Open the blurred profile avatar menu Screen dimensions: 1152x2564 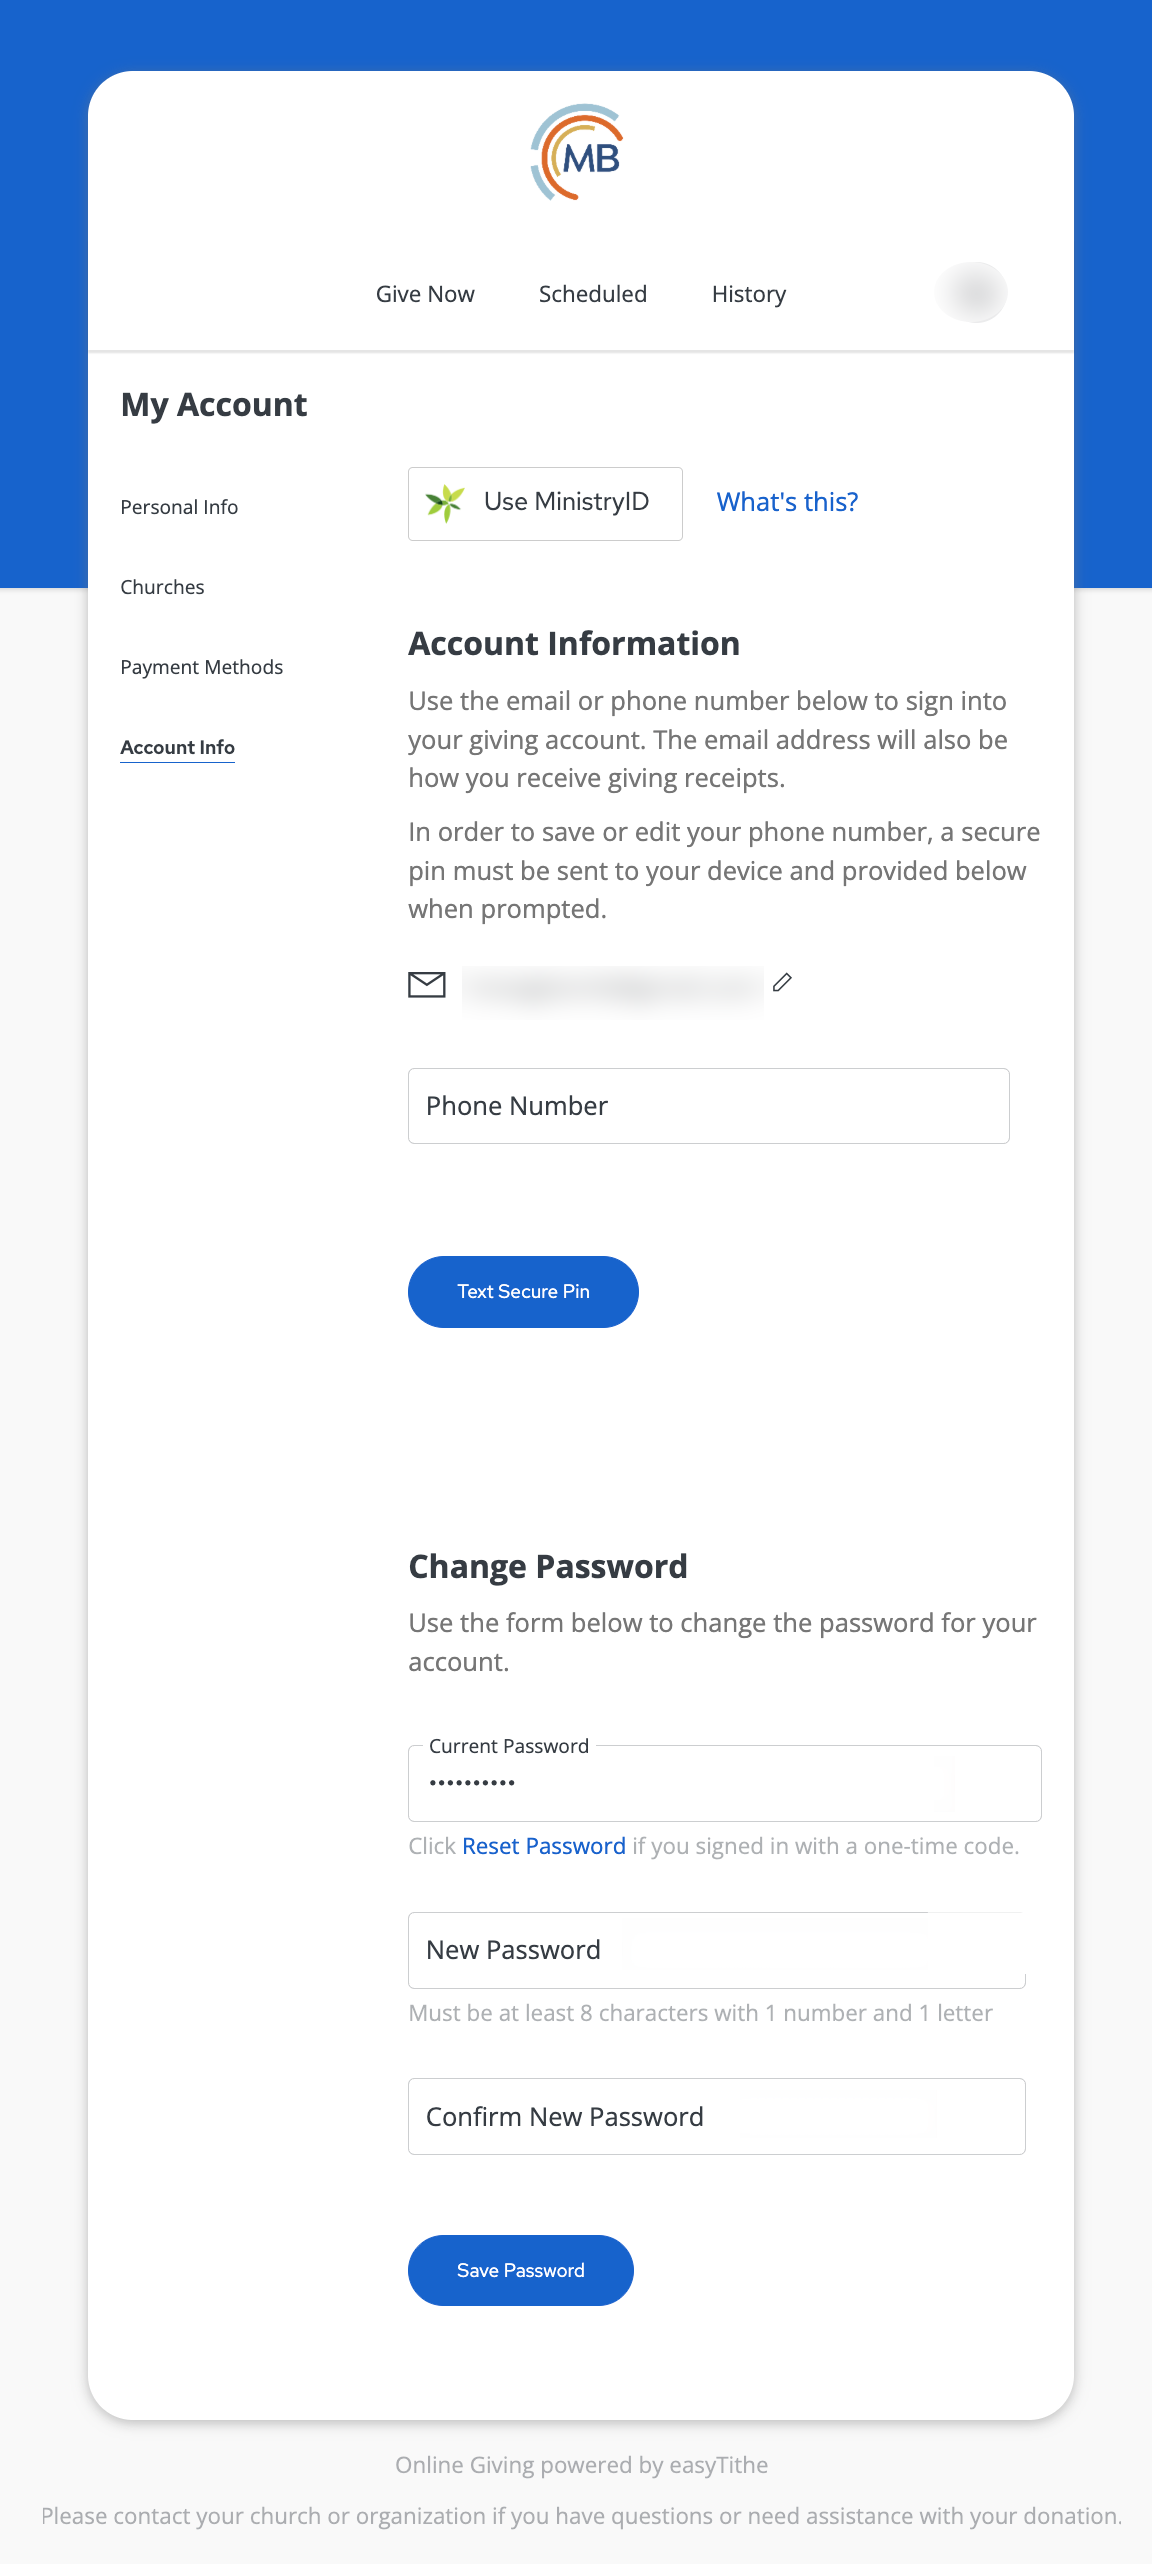pos(971,292)
